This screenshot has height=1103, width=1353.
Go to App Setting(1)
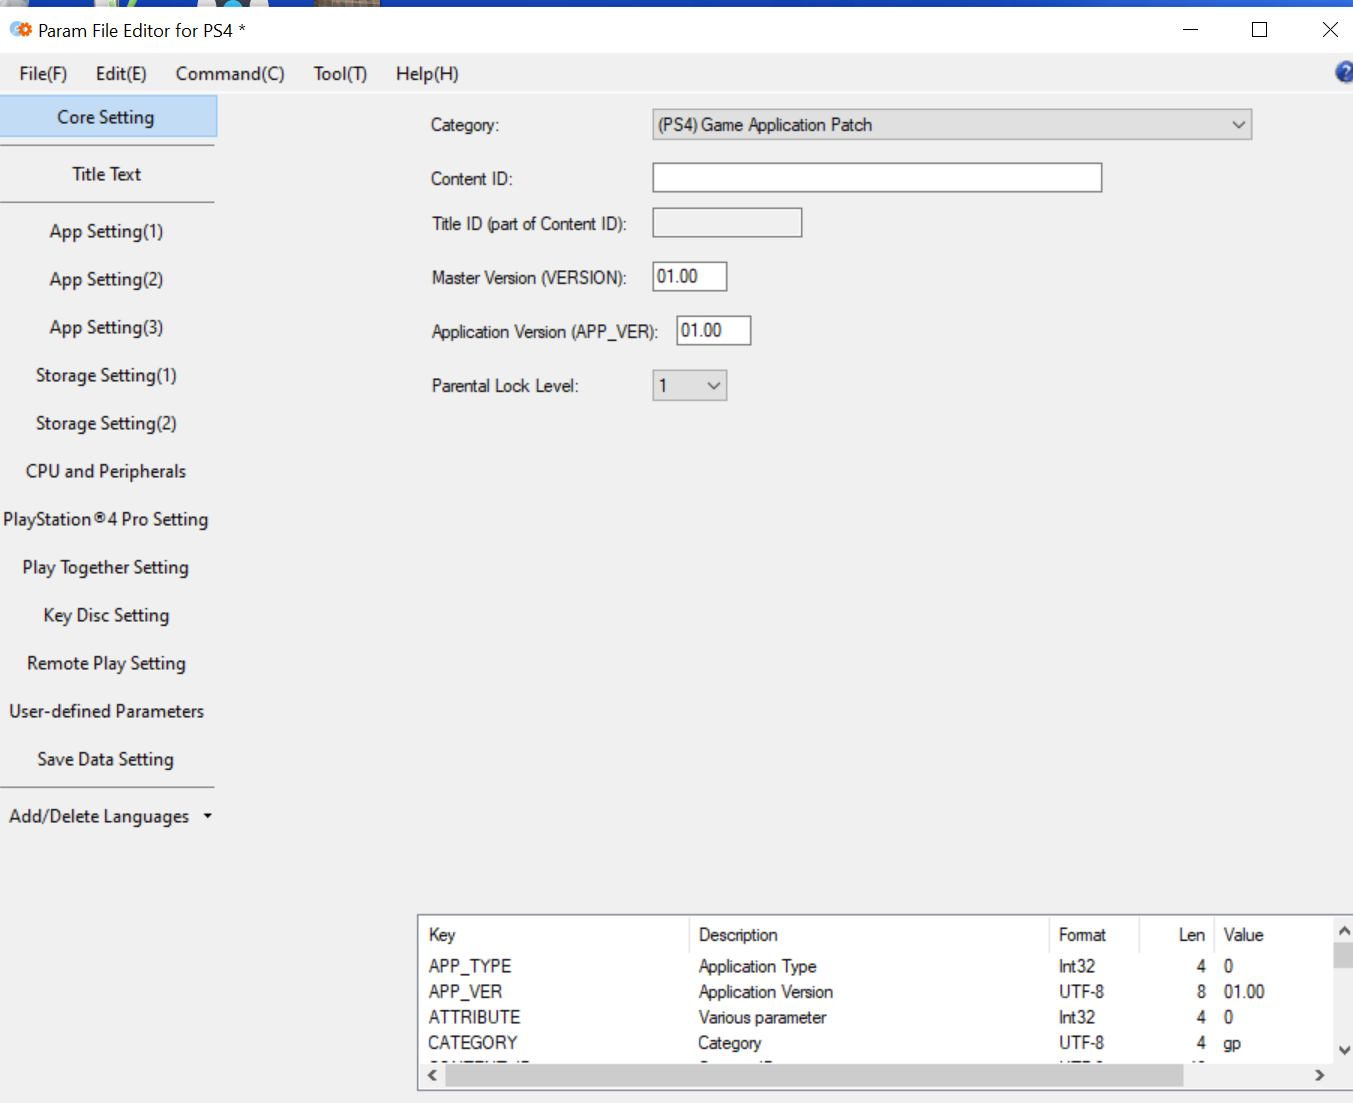[107, 231]
